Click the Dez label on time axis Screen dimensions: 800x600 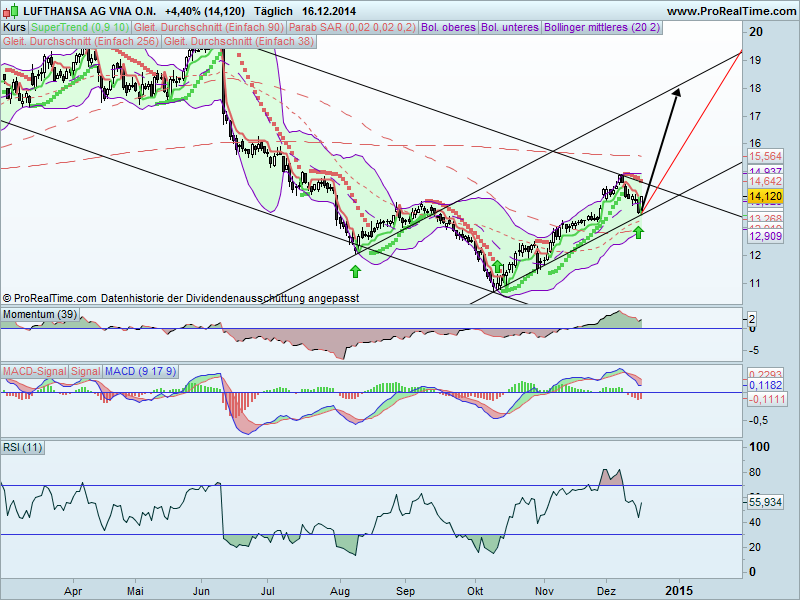[606, 591]
